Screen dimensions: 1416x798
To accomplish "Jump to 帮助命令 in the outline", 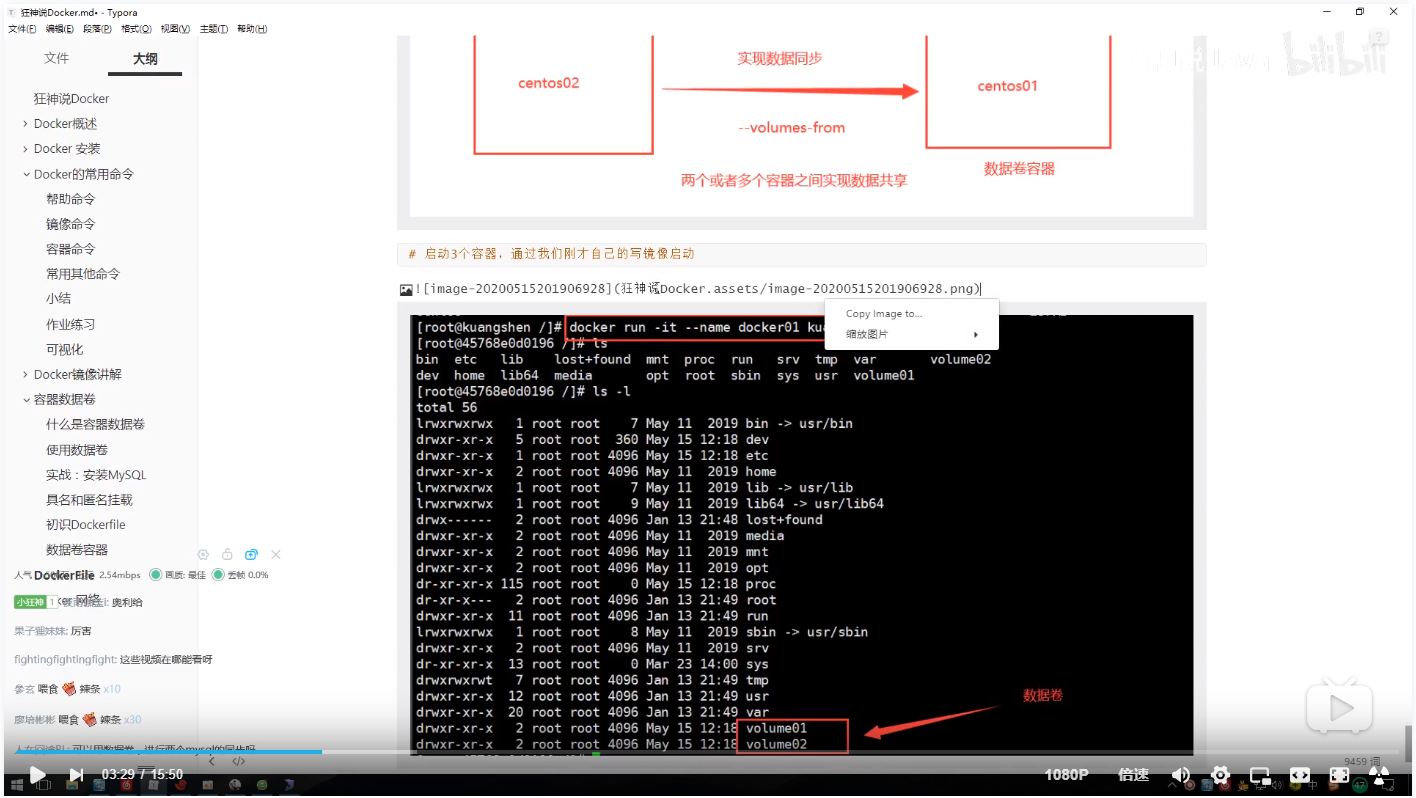I will pyautogui.click(x=71, y=199).
